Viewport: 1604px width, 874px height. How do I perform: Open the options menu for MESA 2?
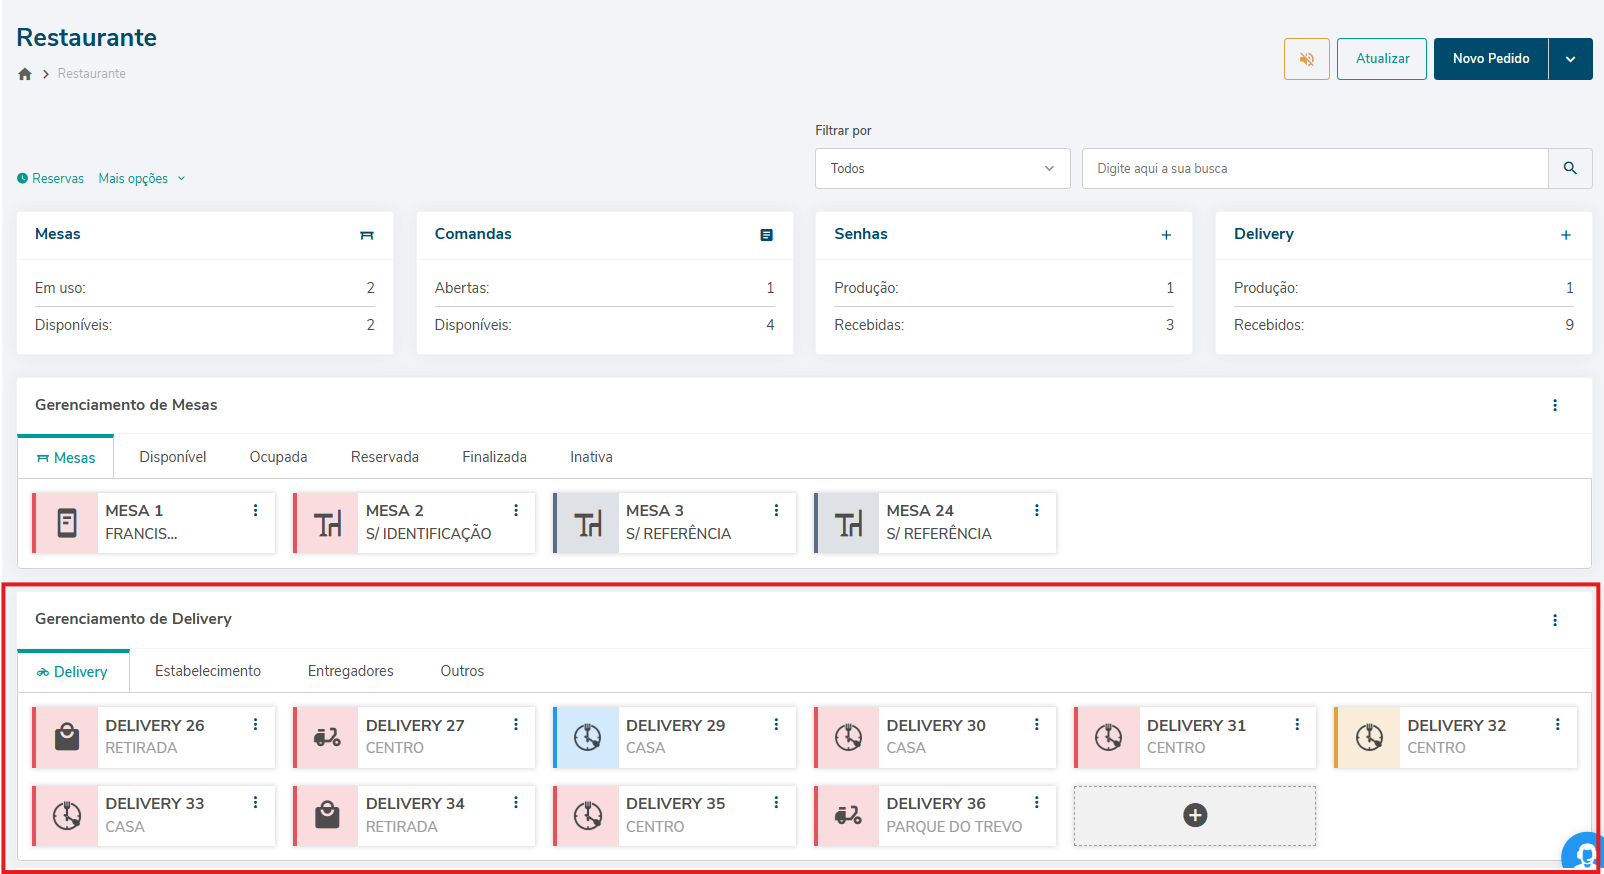(x=516, y=510)
